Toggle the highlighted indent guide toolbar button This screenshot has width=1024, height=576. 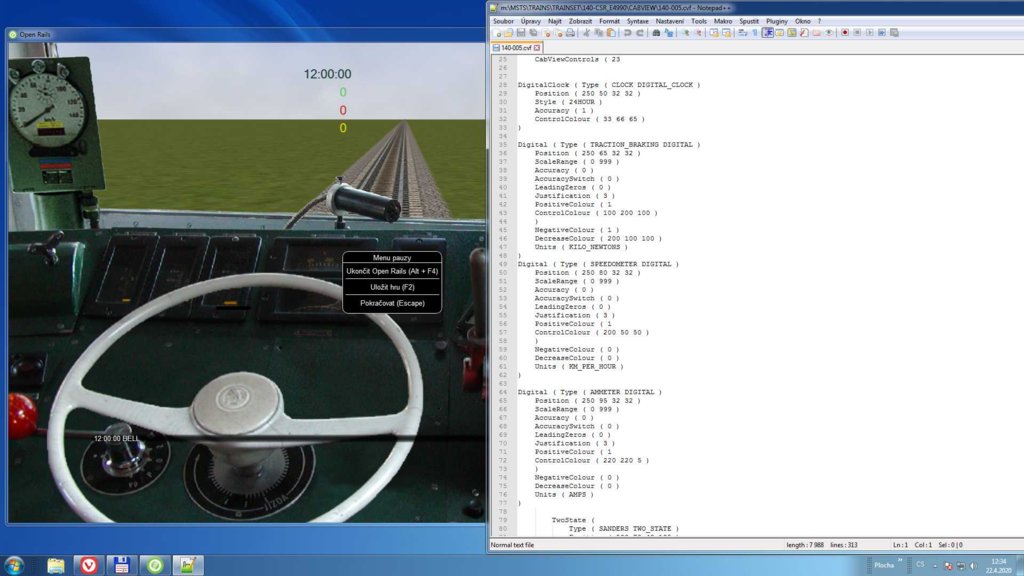(767, 33)
